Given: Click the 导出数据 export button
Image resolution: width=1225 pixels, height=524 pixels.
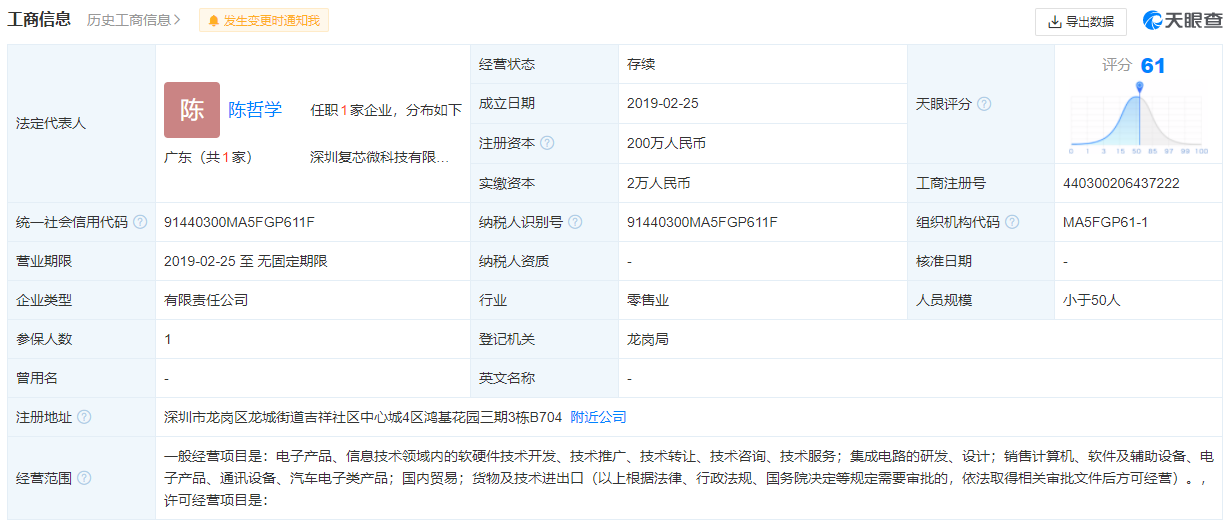Looking at the screenshot, I should click(x=1080, y=21).
